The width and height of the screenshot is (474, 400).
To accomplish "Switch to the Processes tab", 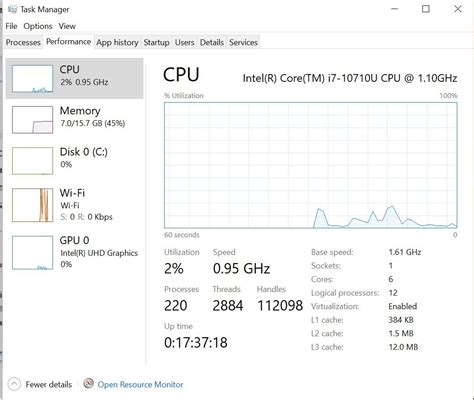I will pos(23,42).
